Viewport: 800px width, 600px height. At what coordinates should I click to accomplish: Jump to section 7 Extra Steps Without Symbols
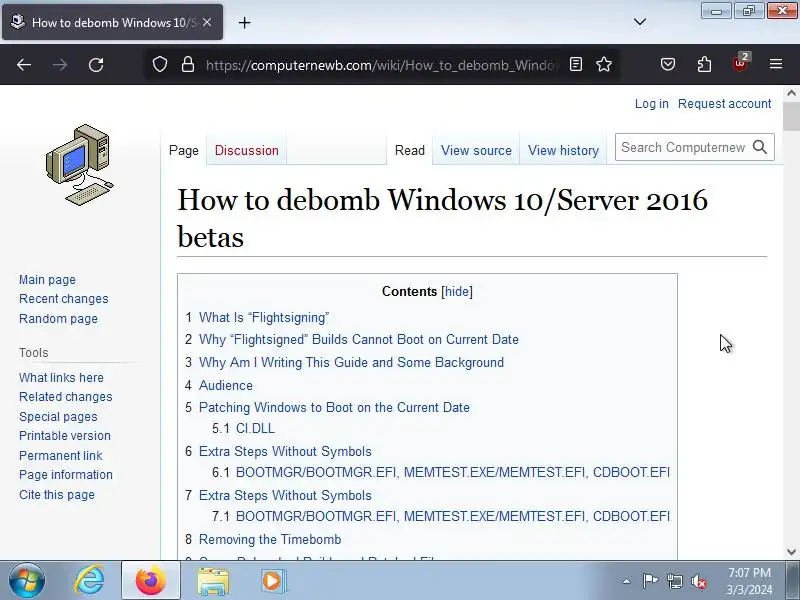pos(285,495)
